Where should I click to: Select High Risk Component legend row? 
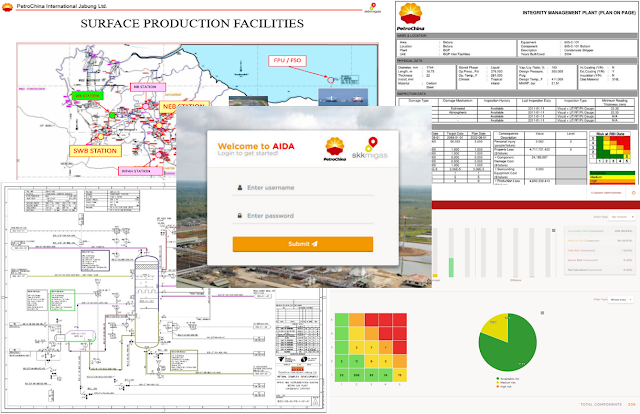600,250
